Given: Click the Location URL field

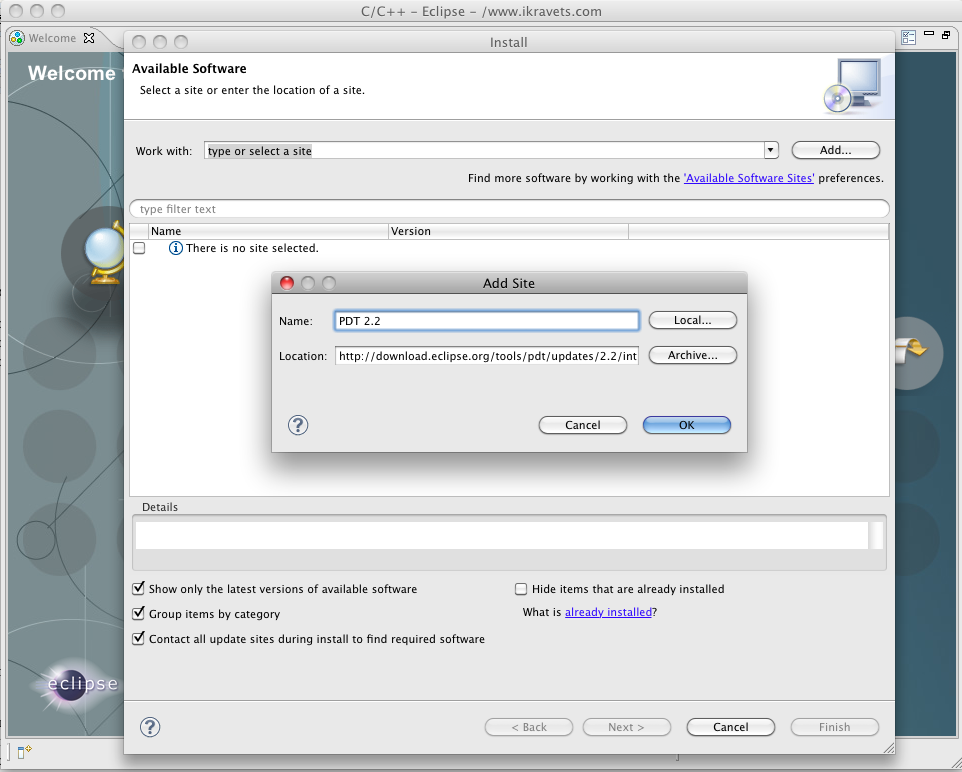Looking at the screenshot, I should (x=487, y=356).
